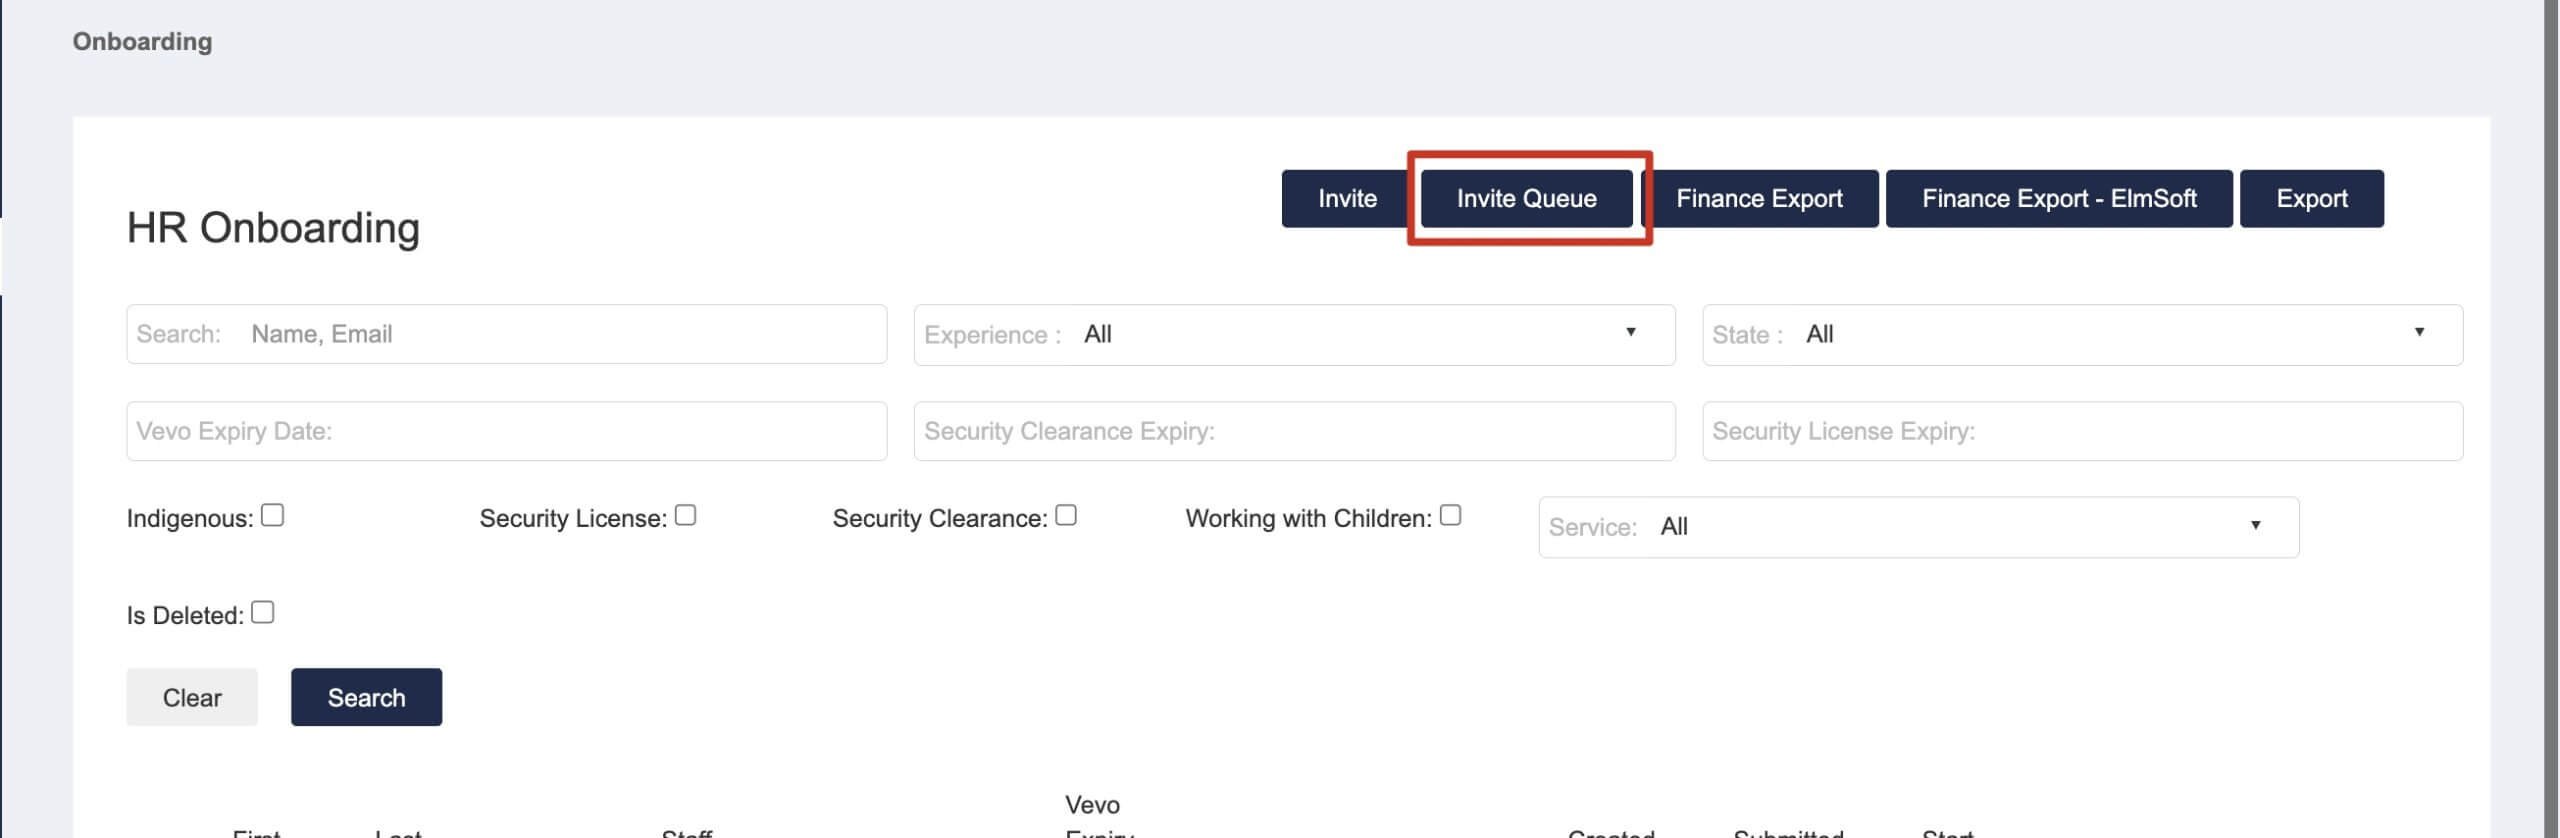Open the Experience dropdown

[x=1294, y=334]
